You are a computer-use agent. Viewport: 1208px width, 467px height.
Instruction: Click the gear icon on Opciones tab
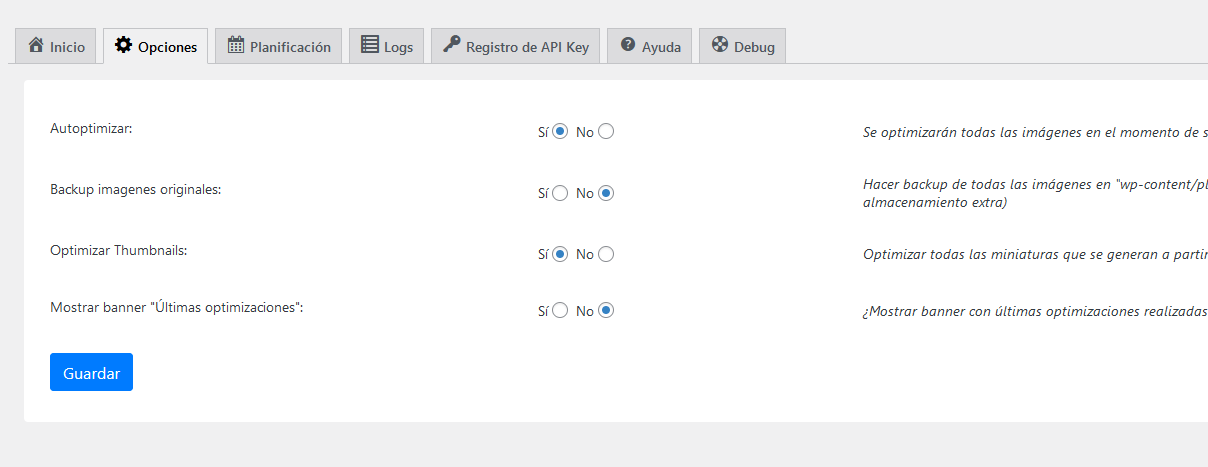pos(123,45)
